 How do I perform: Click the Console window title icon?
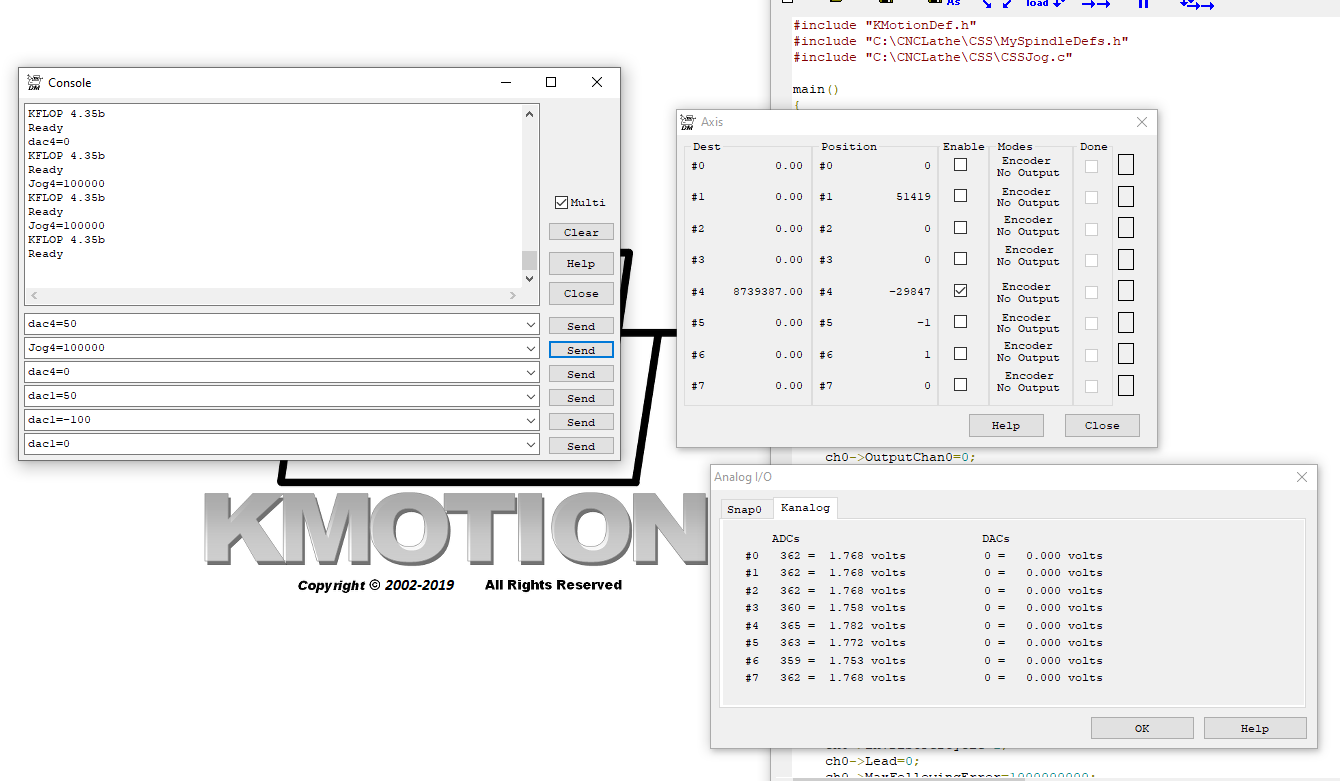[x=35, y=83]
